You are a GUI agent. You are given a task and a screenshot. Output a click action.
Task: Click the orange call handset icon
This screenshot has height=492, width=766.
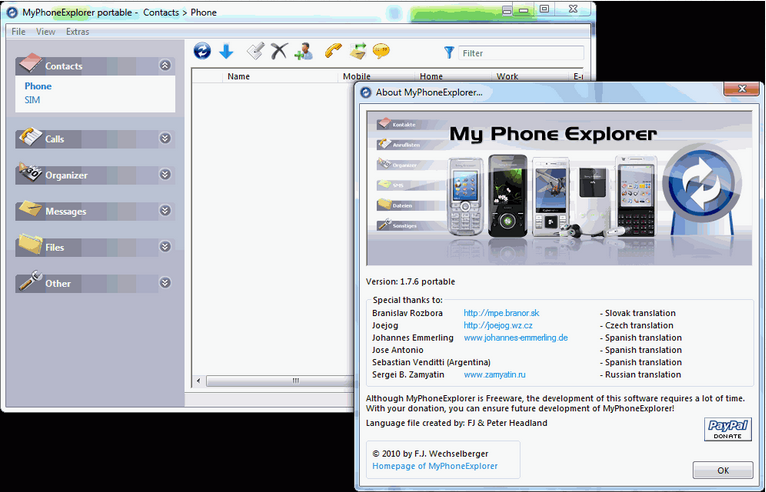(x=333, y=51)
